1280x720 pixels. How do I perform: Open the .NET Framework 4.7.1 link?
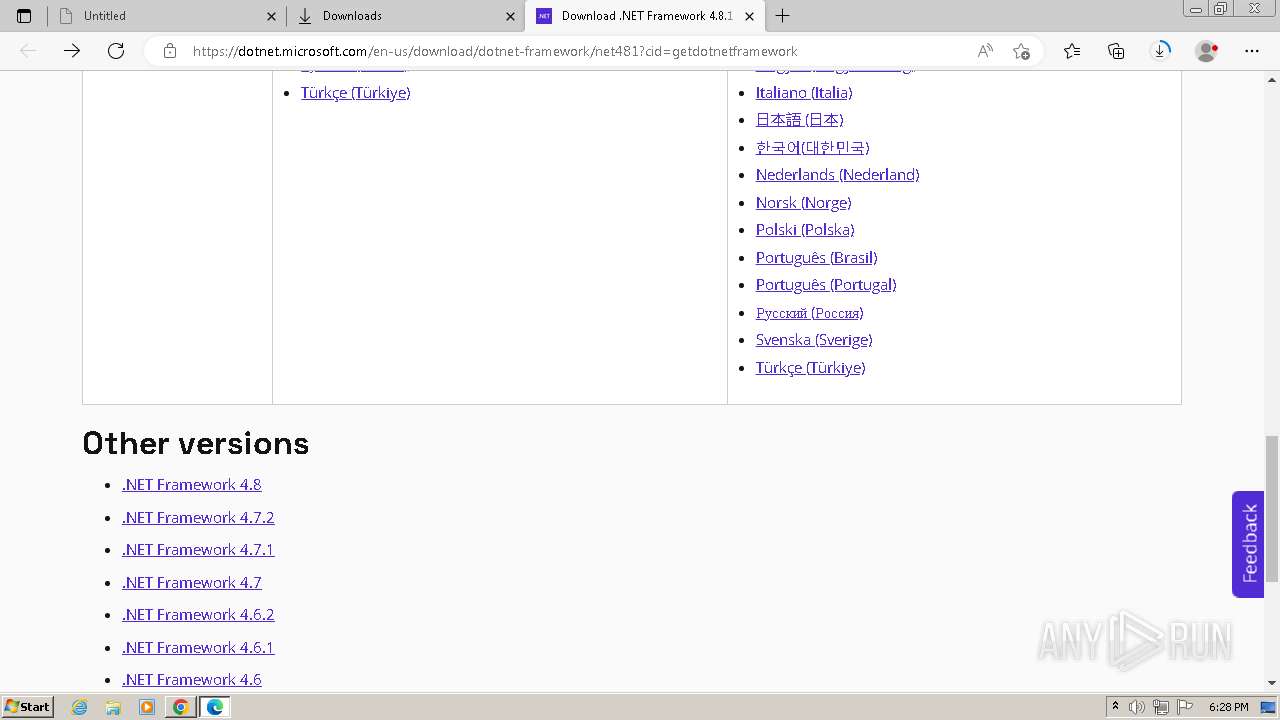pos(198,550)
